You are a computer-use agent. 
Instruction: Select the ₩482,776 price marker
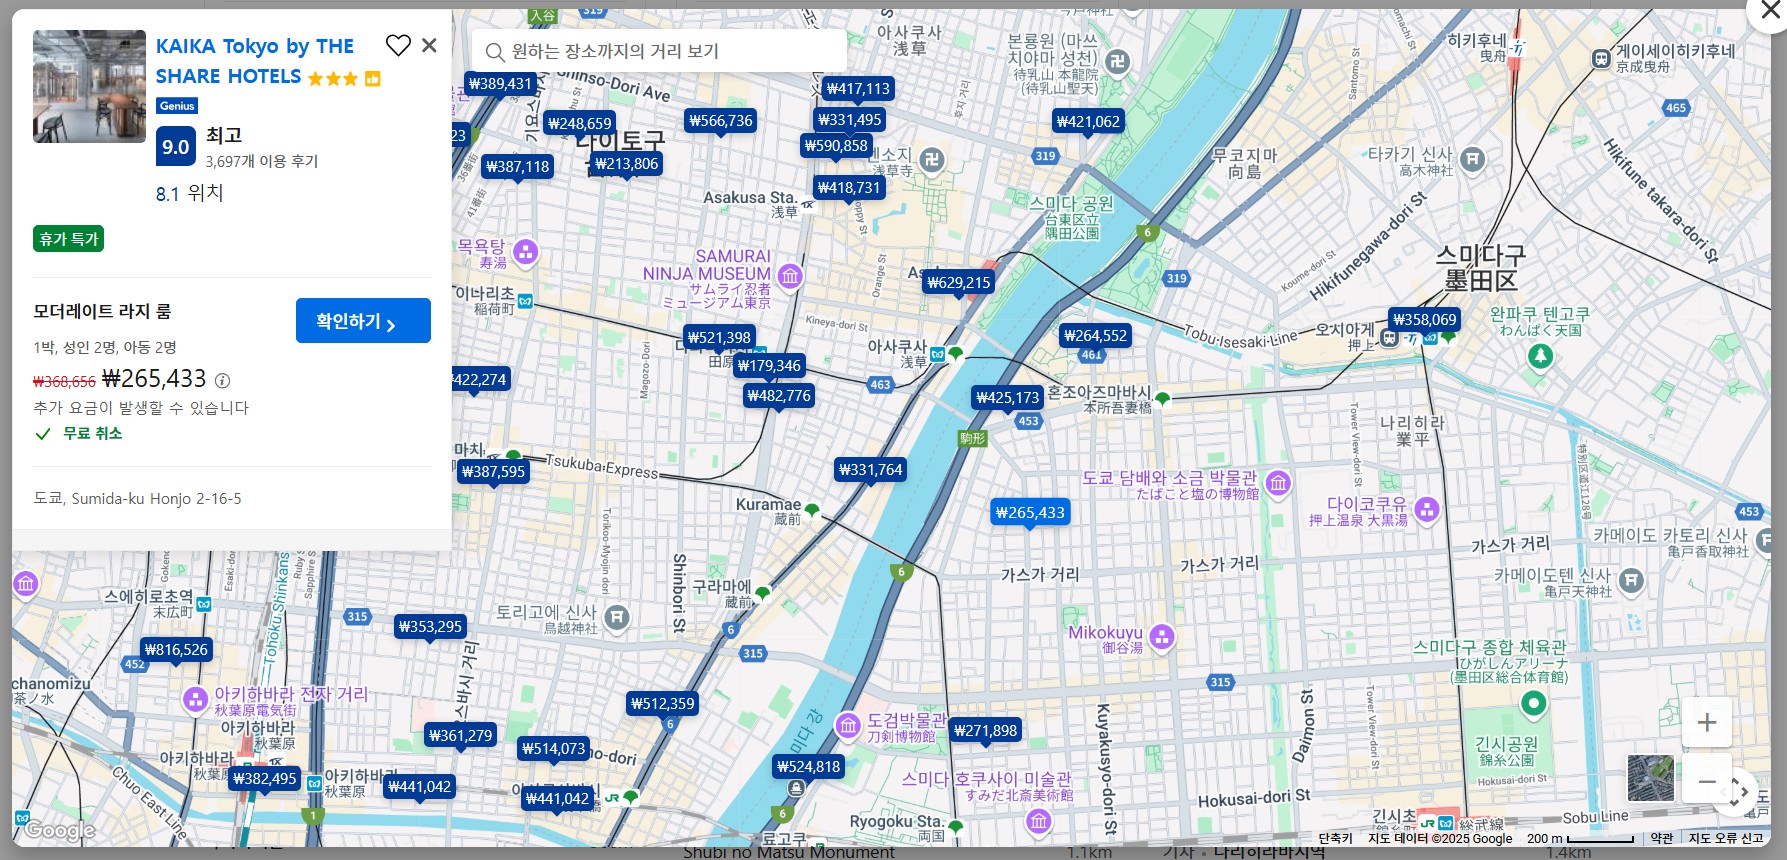click(x=779, y=395)
